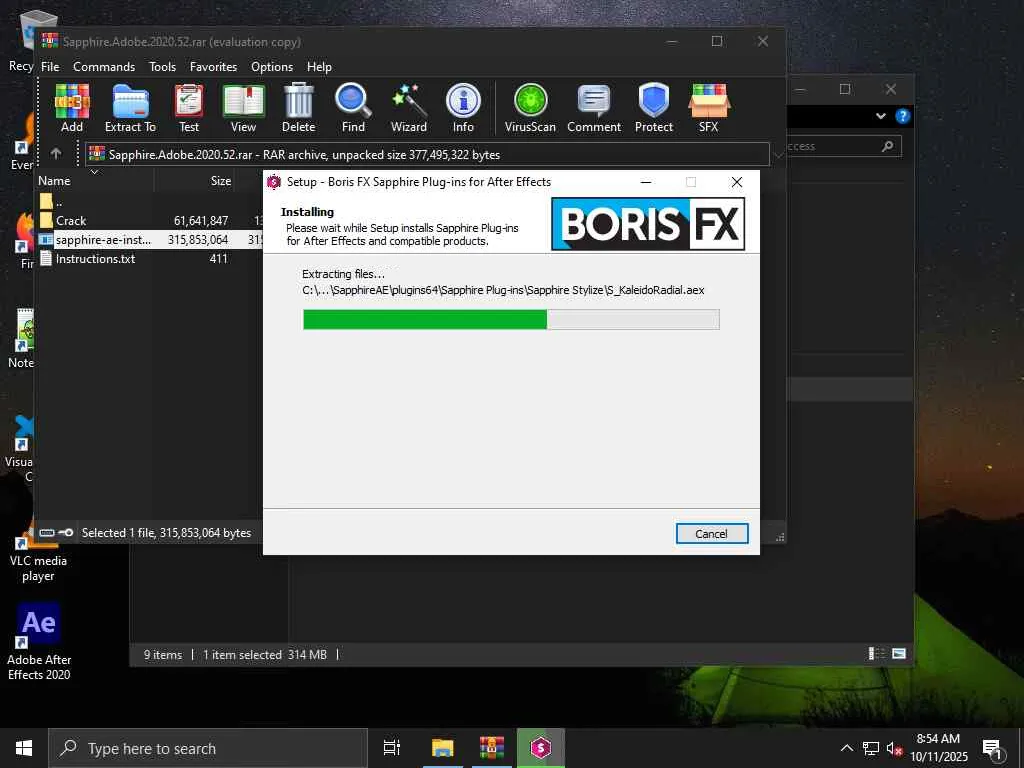Click the SFX toolbar icon
The height and width of the screenshot is (768, 1024).
click(709, 108)
